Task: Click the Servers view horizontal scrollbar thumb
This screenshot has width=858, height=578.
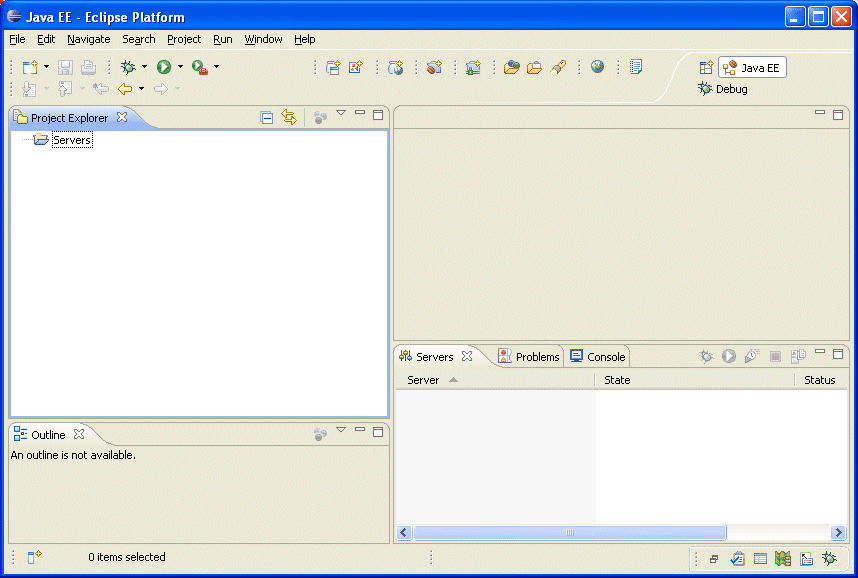Action: [x=570, y=532]
